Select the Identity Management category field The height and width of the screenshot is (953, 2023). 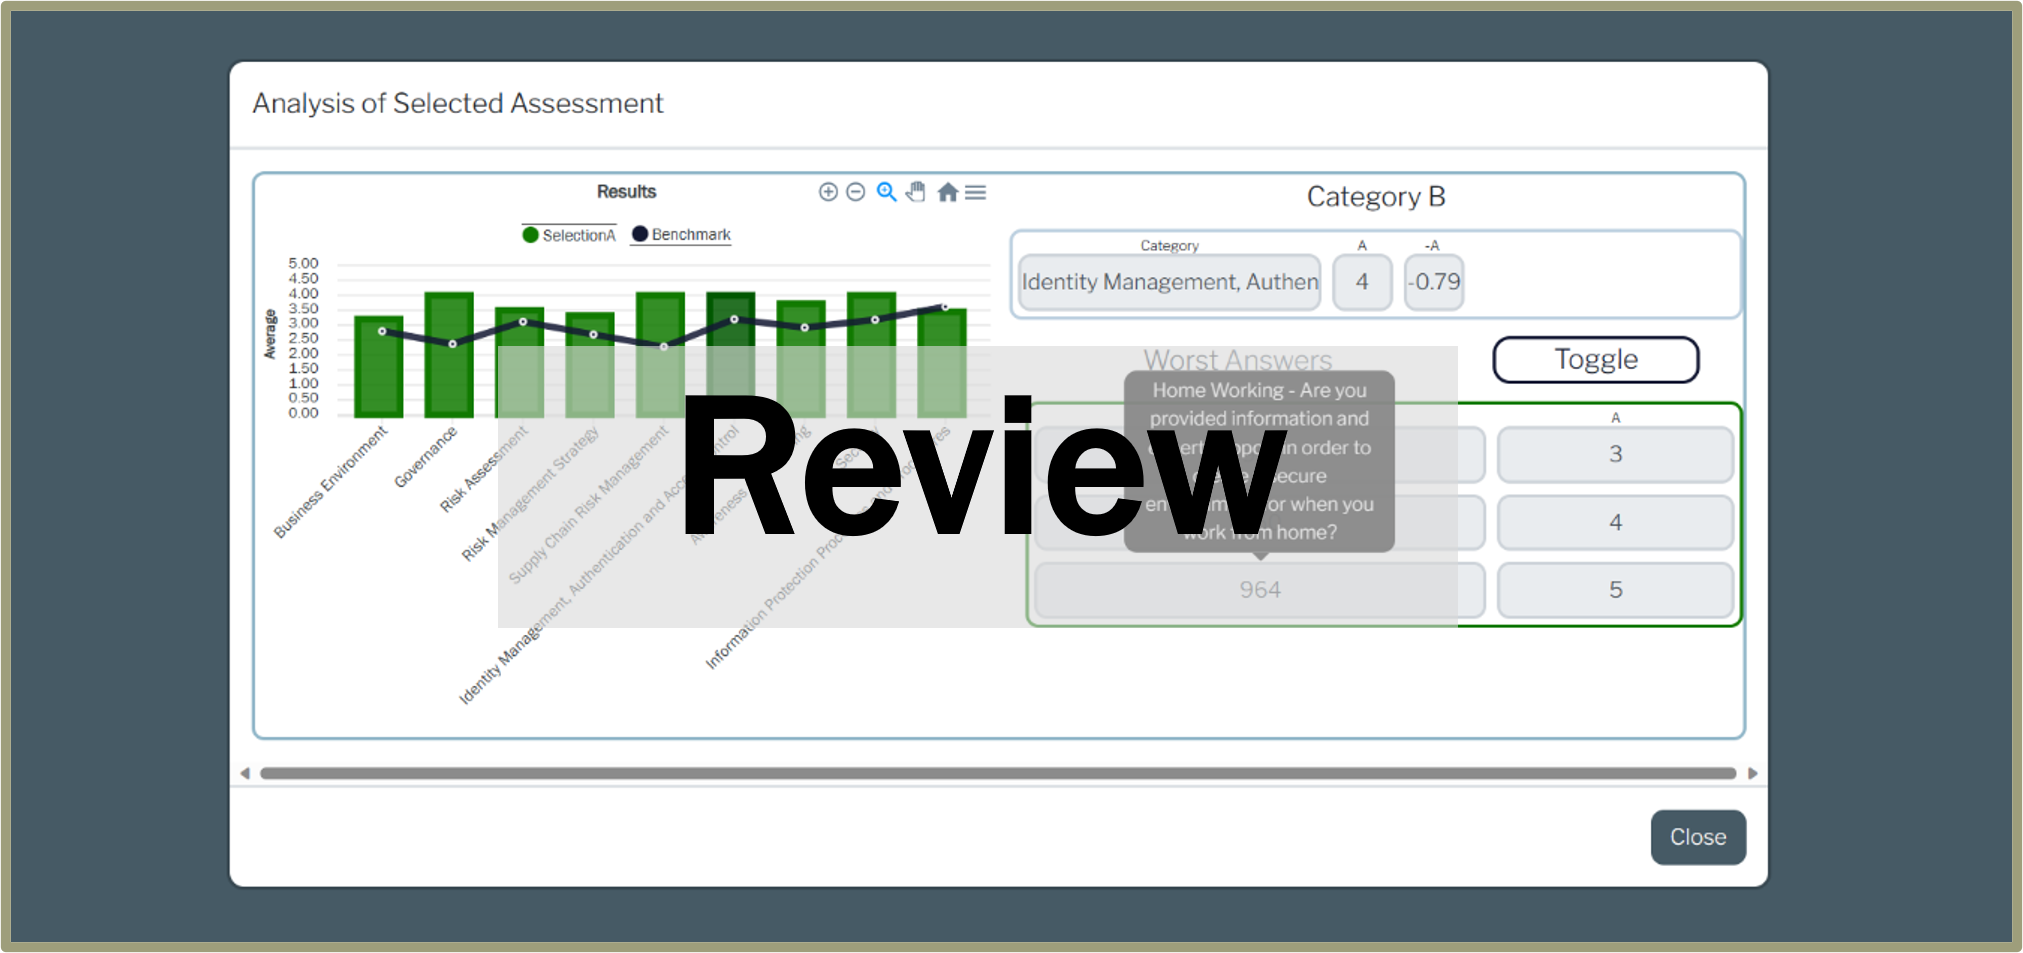tap(1168, 282)
